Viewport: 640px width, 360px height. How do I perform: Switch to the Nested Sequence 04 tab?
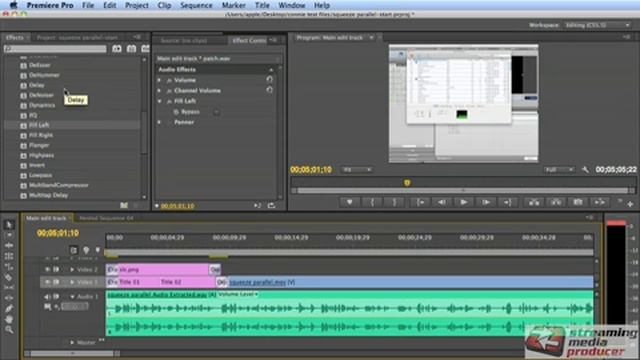pos(106,218)
